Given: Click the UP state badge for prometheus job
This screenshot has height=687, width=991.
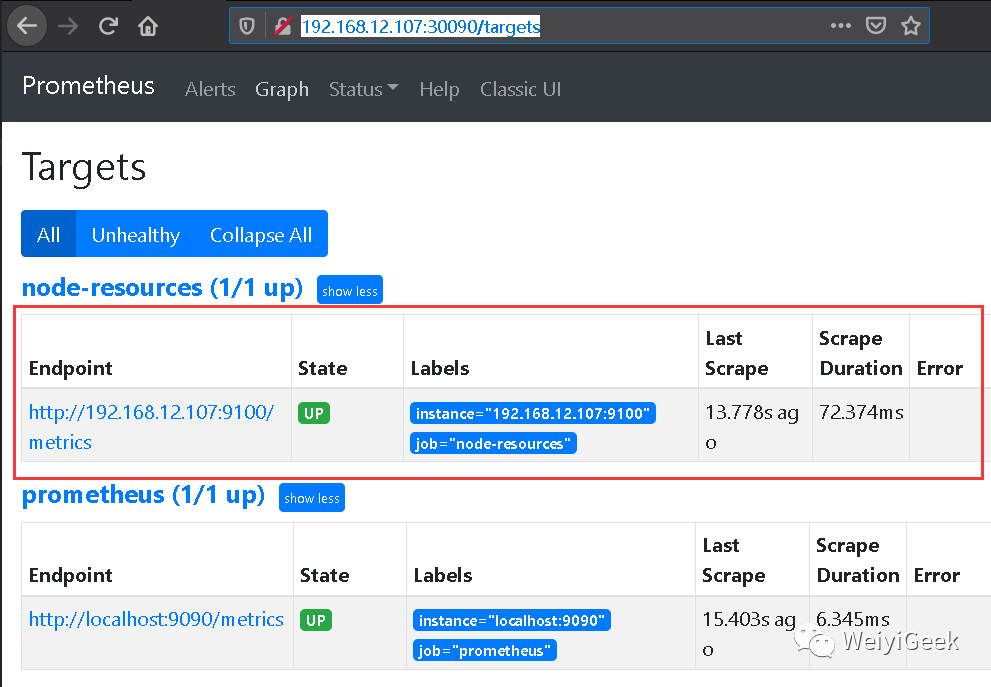Looking at the screenshot, I should [315, 621].
